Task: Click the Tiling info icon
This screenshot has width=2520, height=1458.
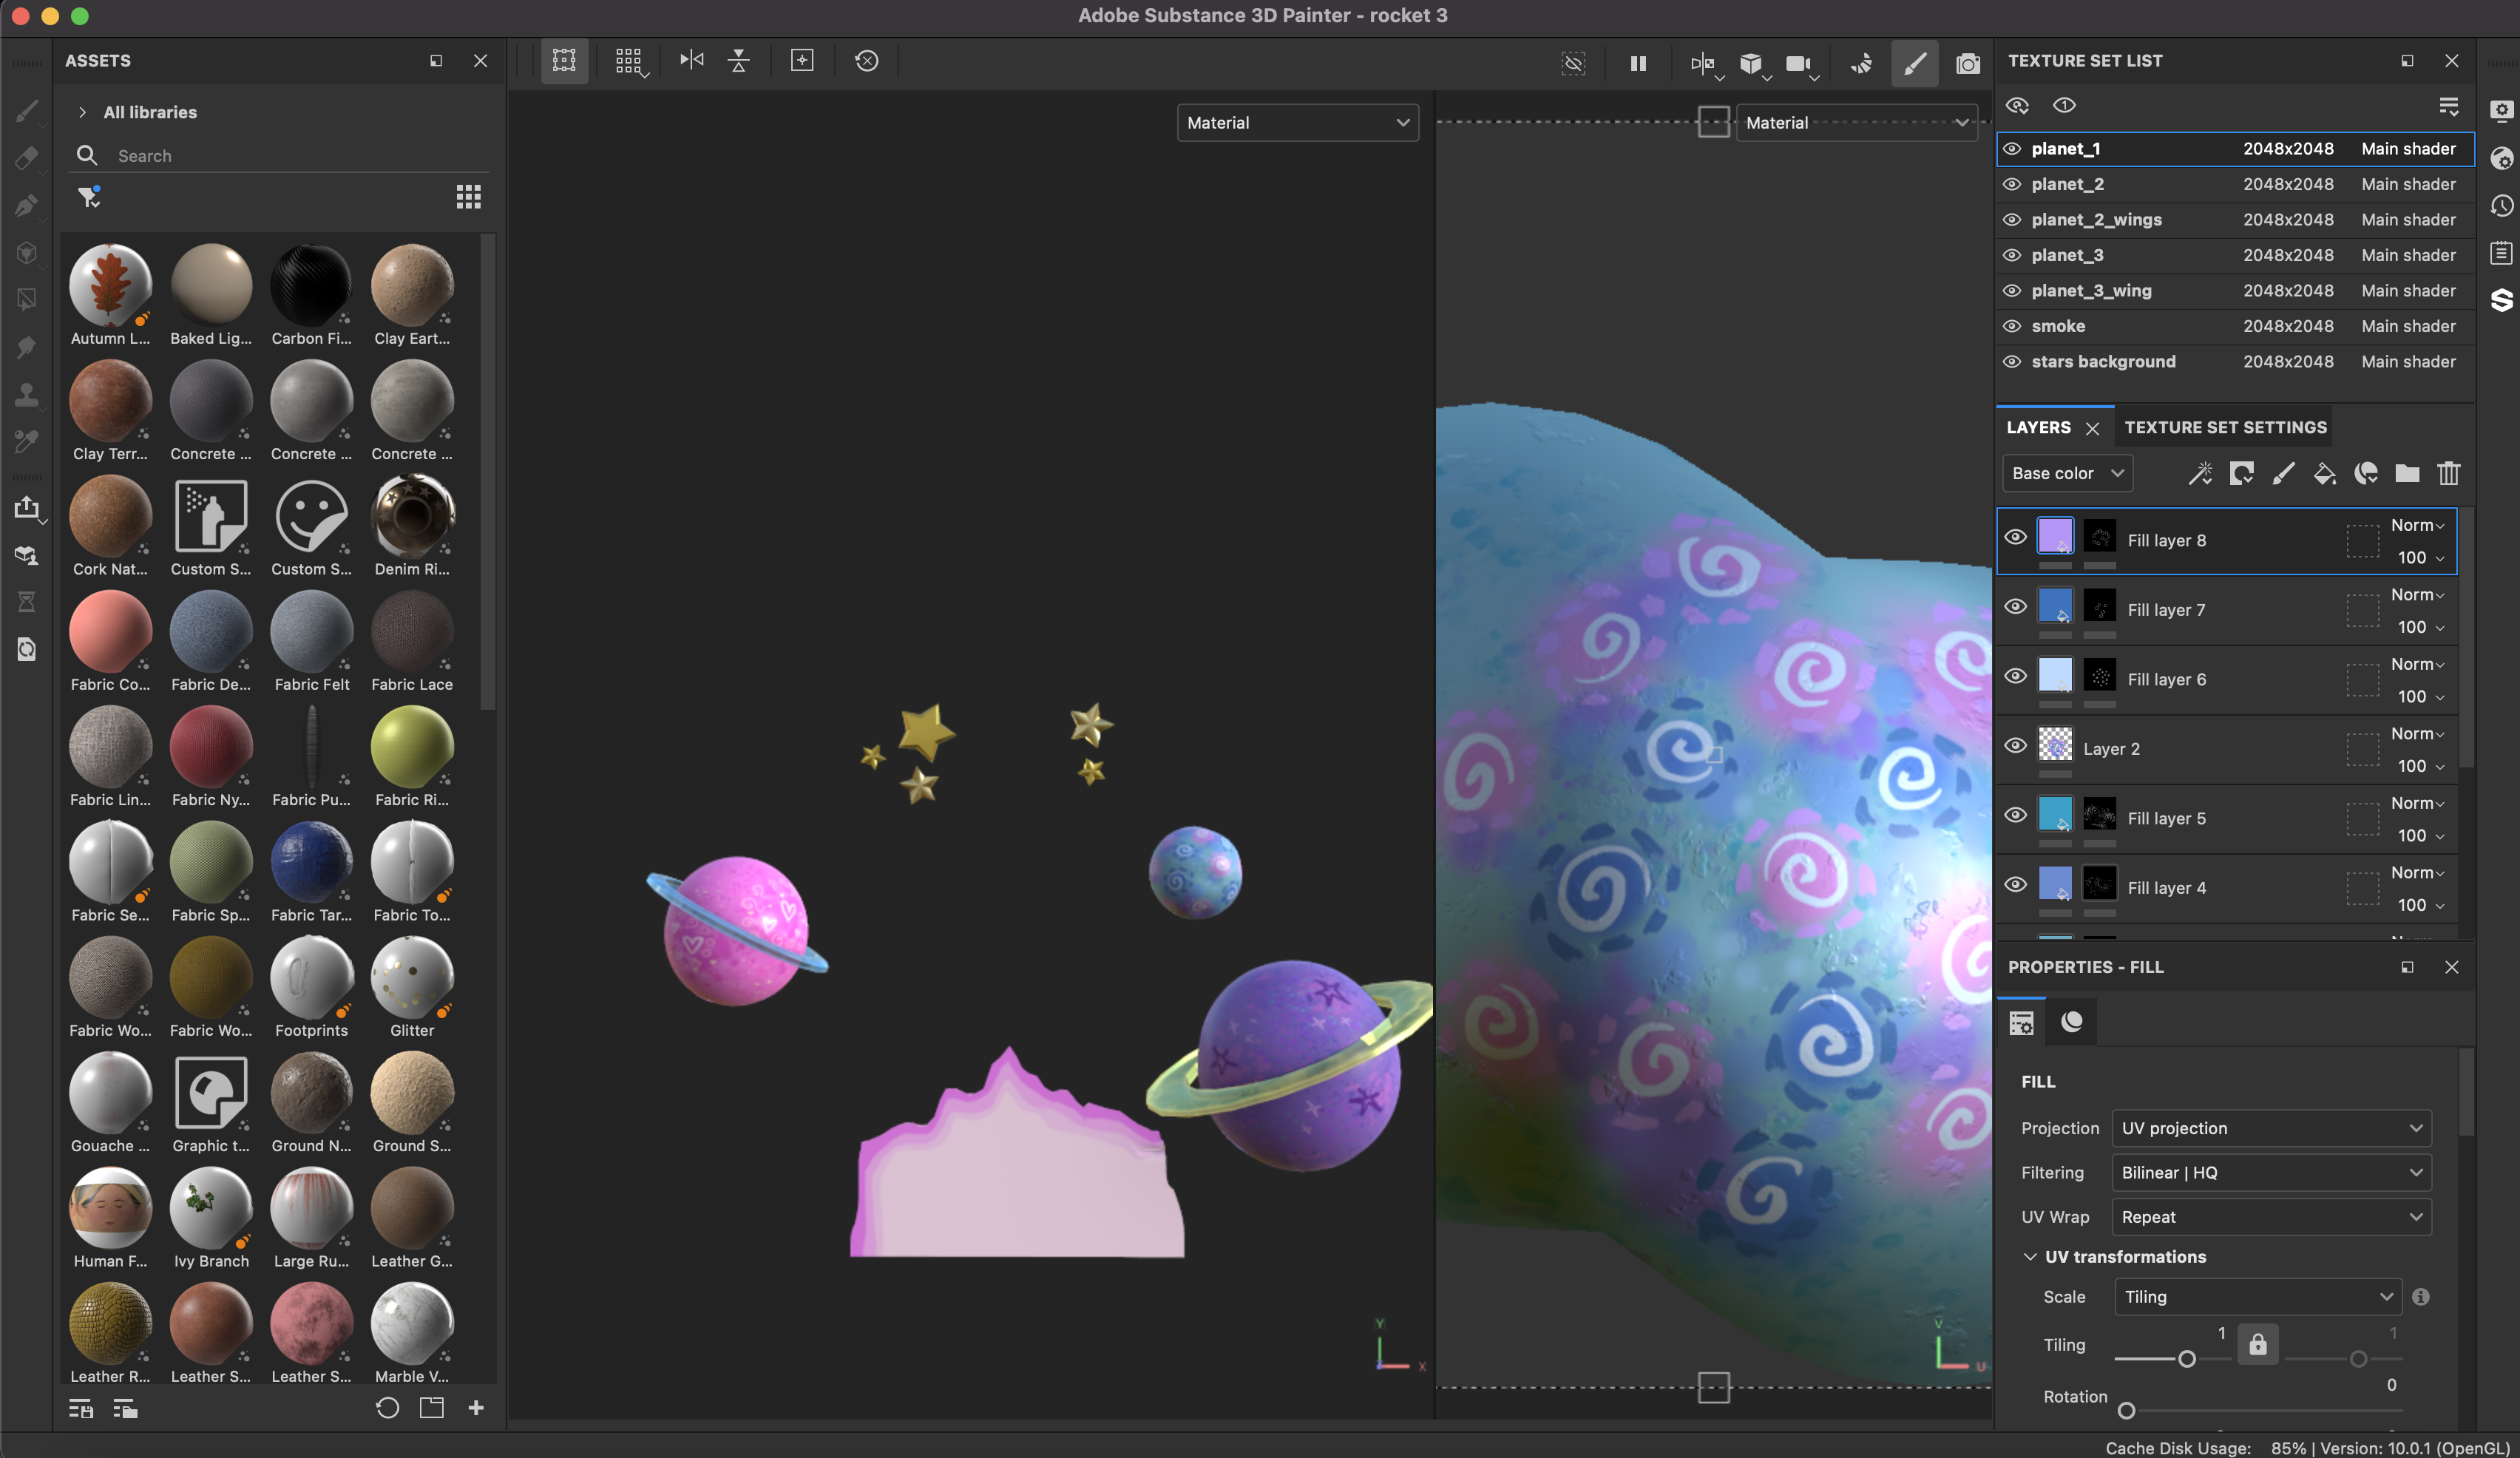Action: click(x=2420, y=1297)
